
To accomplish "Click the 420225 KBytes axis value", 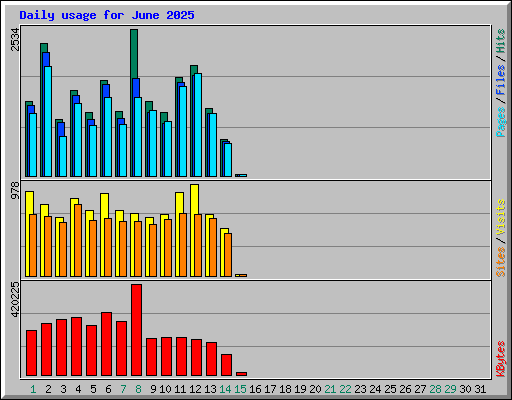I will 15,300.
